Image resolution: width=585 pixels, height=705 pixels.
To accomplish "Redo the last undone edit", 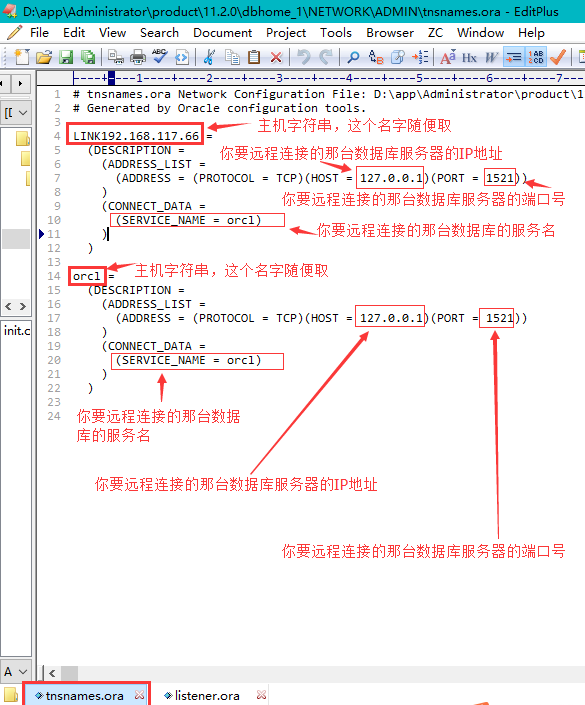I will (x=326, y=57).
